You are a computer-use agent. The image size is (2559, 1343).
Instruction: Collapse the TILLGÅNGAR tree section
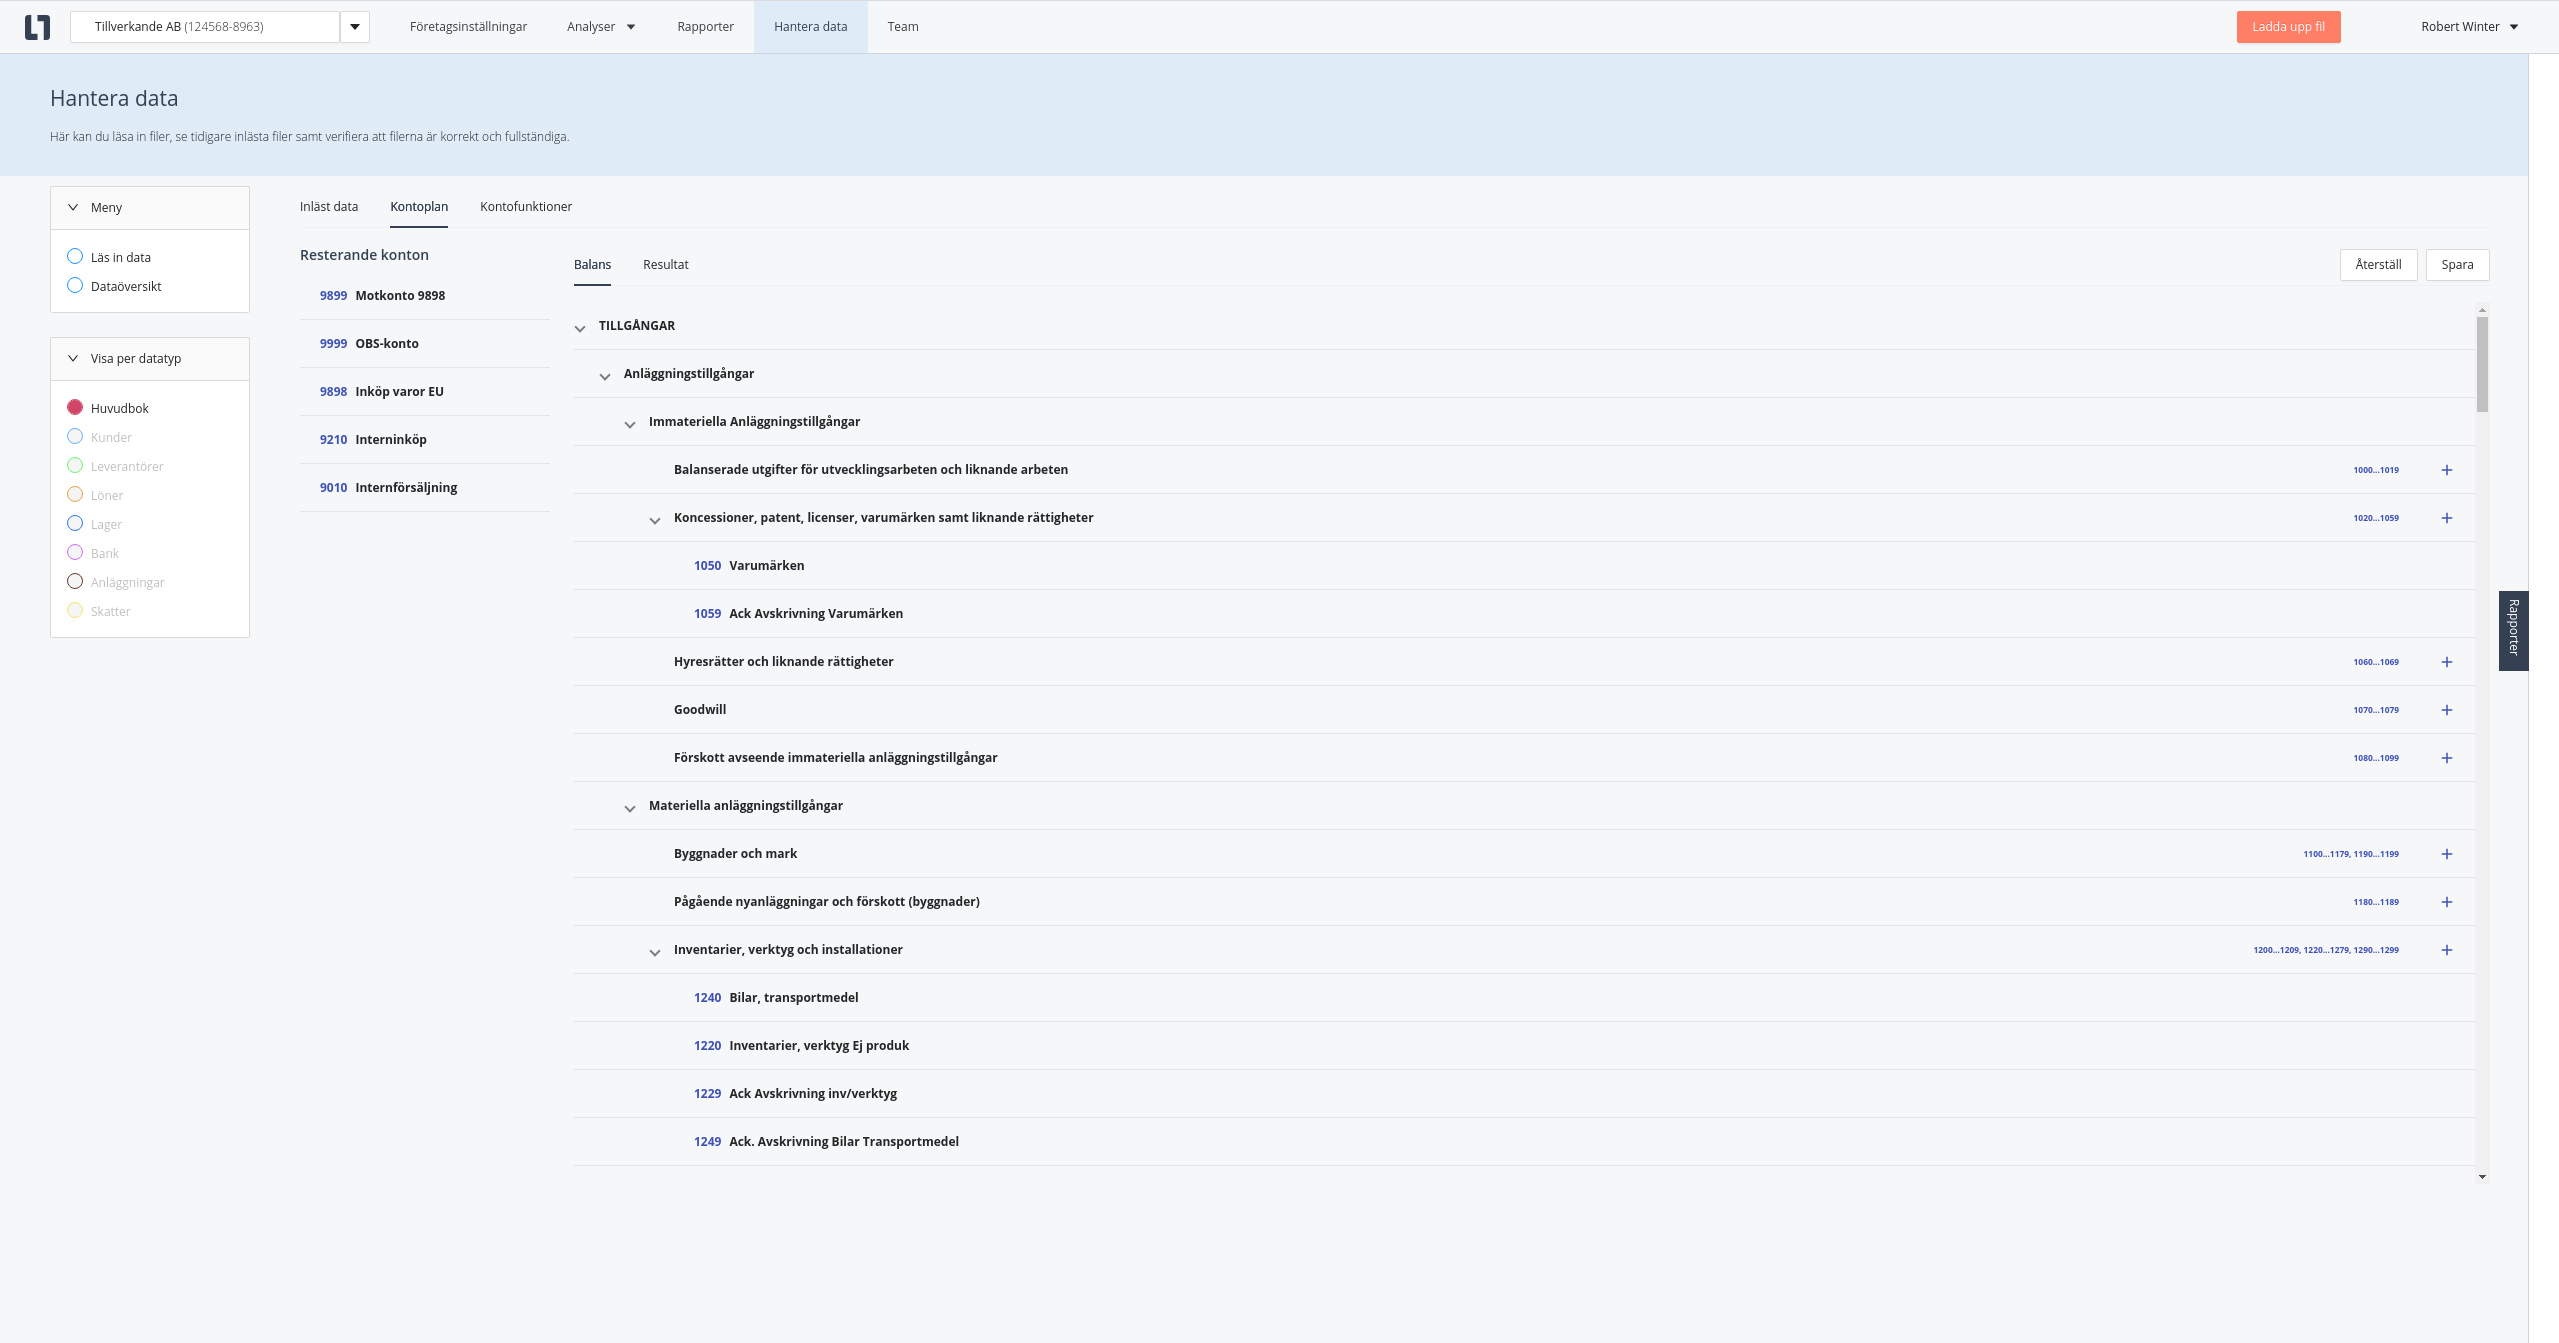[580, 328]
